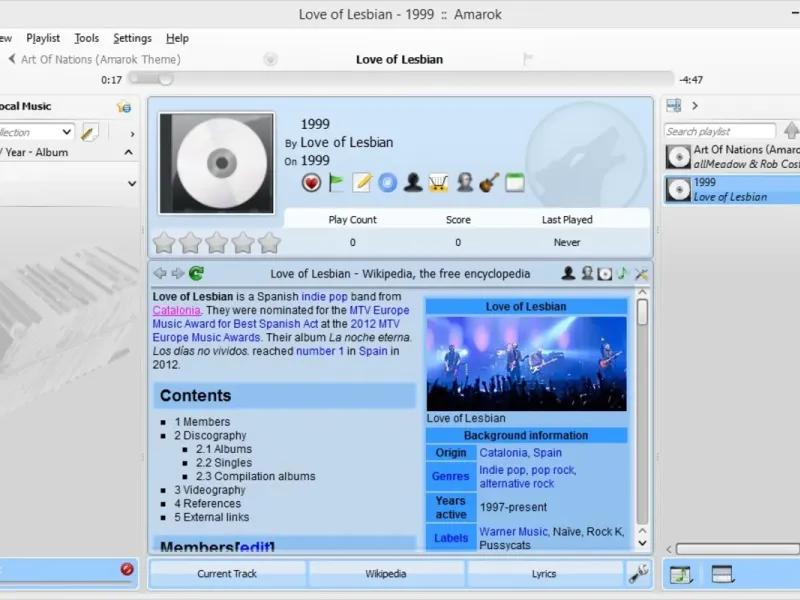
Task: Reload the Wikipedia page with green refresh icon
Action: (196, 273)
